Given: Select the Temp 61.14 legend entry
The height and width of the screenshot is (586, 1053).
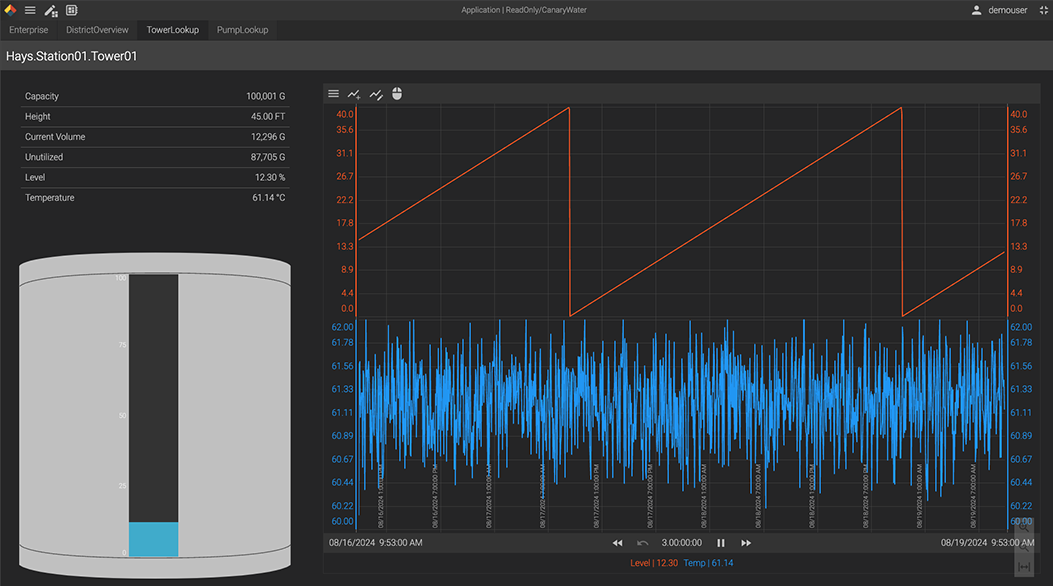Looking at the screenshot, I should click(708, 563).
